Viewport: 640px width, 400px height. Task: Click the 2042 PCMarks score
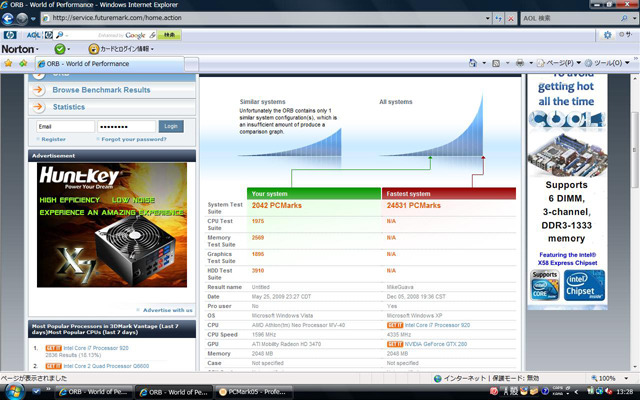pos(277,205)
